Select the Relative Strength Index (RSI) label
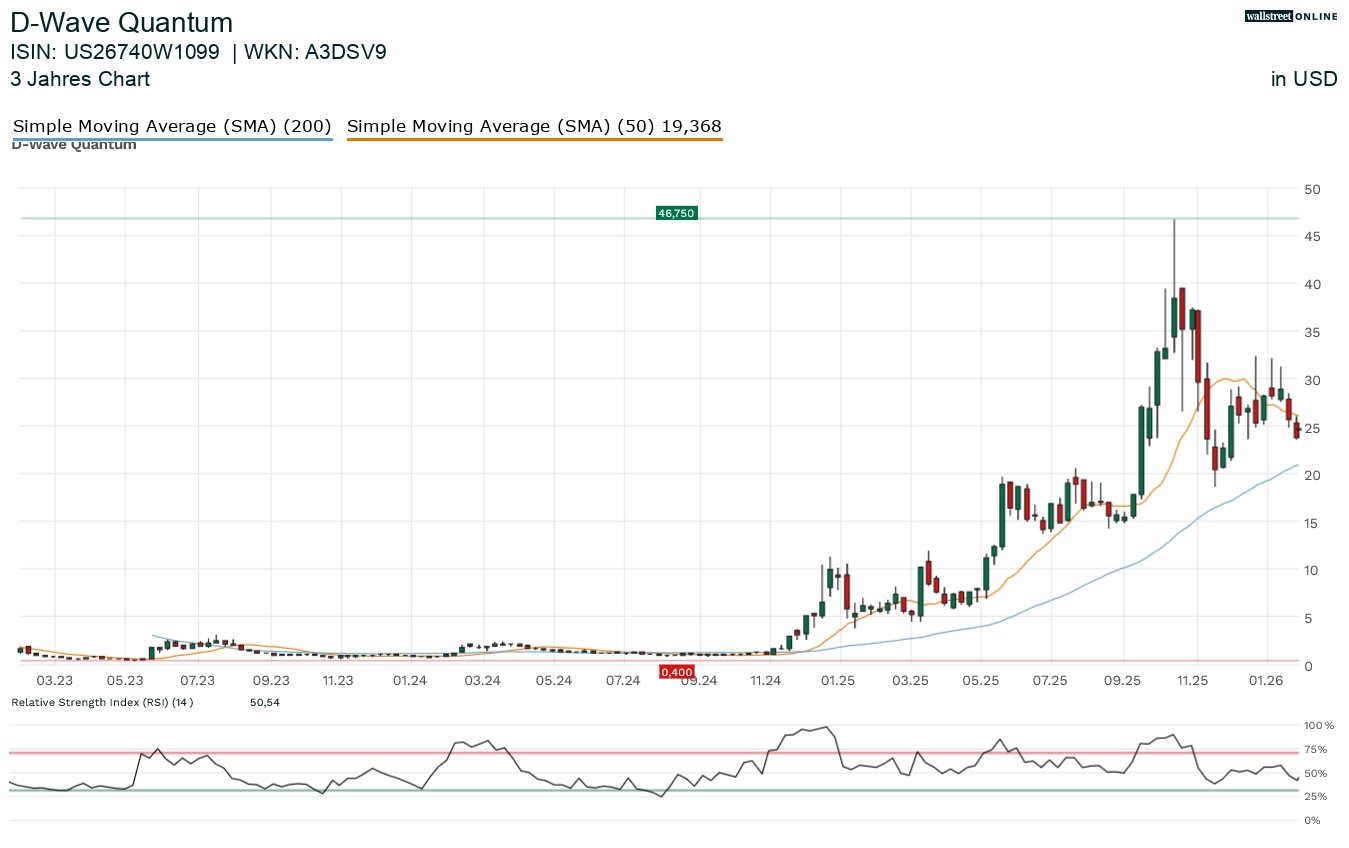Screen dimensions: 1349x848 (x=101, y=702)
